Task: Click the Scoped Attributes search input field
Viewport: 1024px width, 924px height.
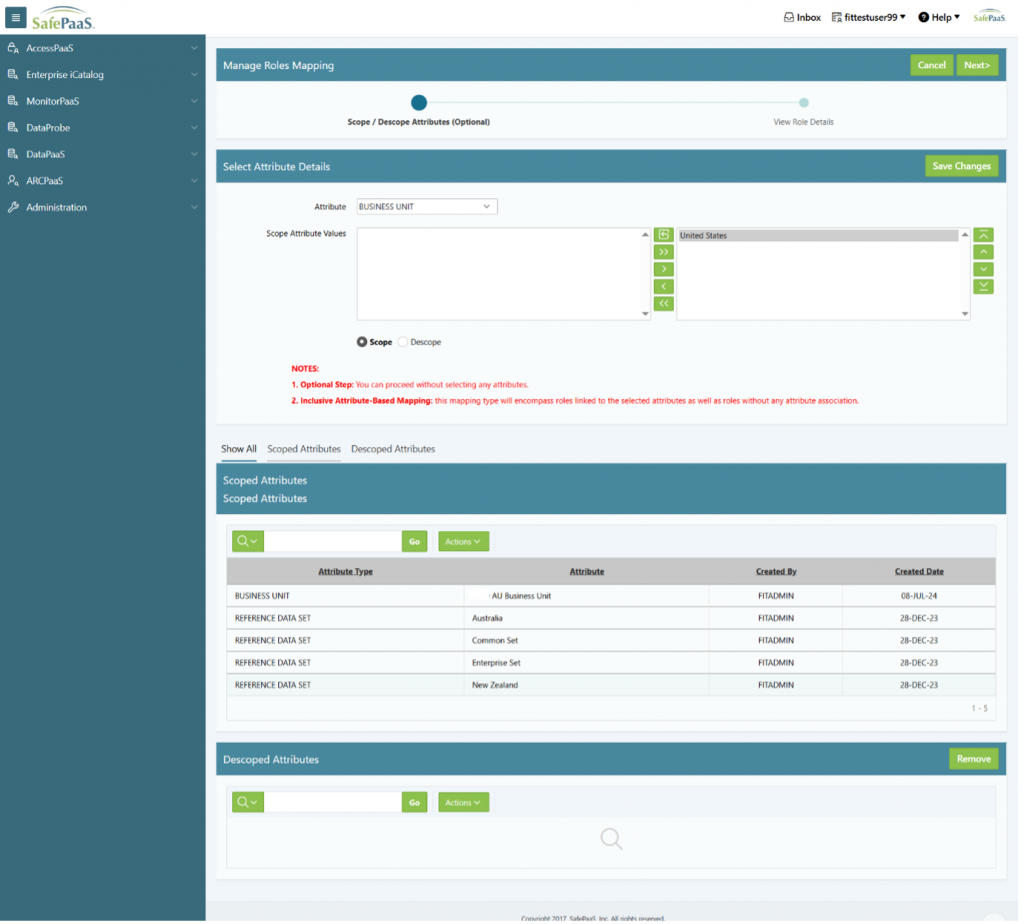Action: (x=333, y=541)
